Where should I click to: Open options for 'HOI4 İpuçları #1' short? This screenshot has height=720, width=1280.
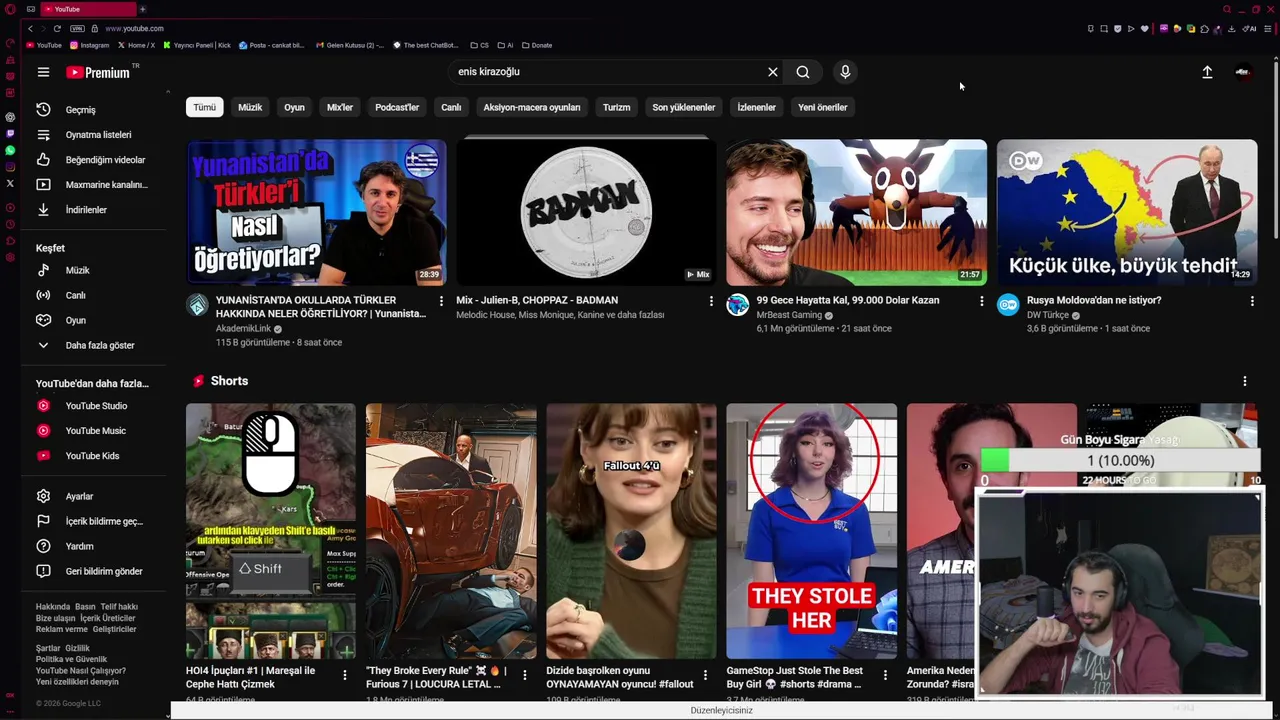click(x=345, y=676)
